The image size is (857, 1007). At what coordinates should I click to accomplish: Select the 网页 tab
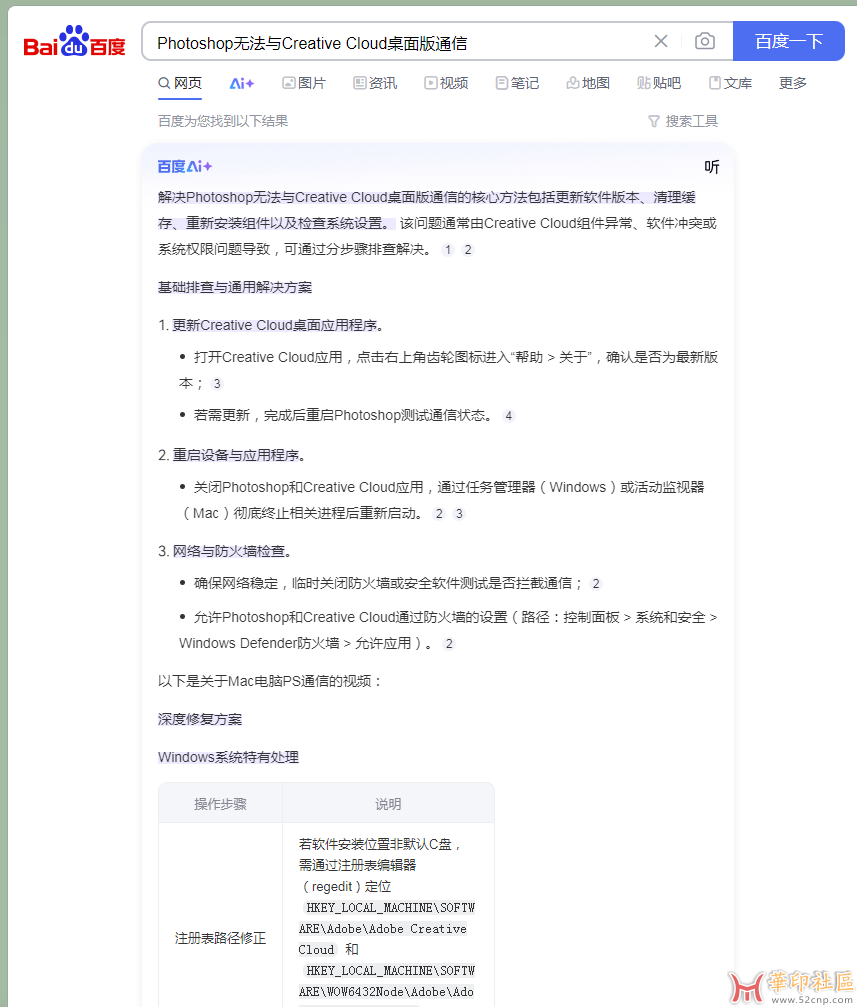click(x=180, y=83)
